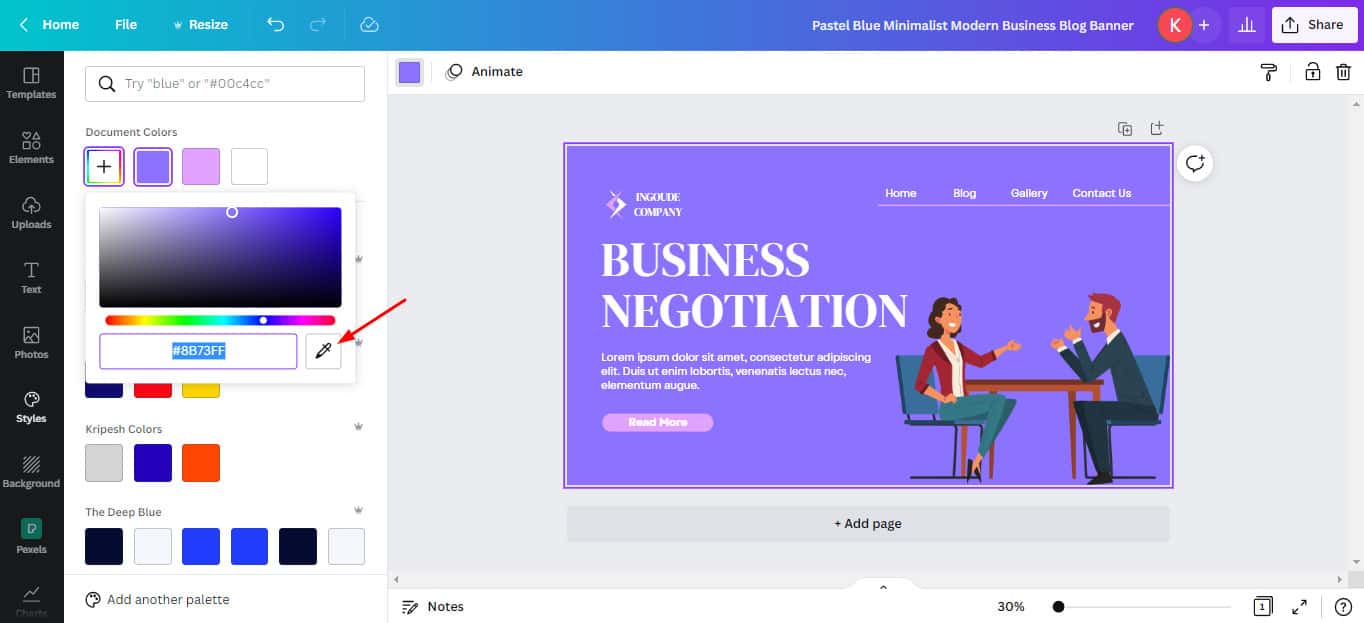Open the Notes panel

click(x=433, y=607)
